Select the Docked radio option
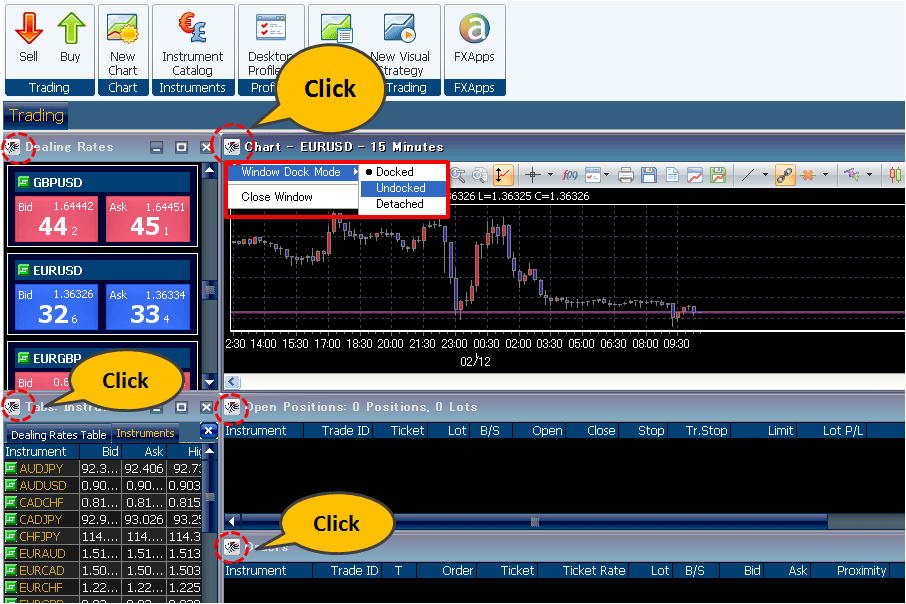 394,172
